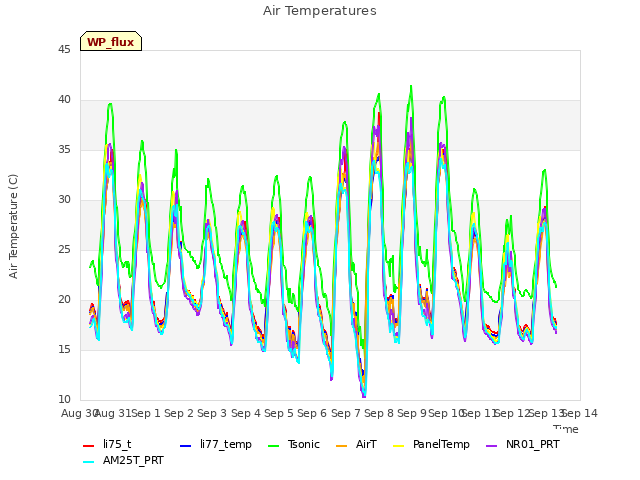
Task: Click the Sep 8 x-axis tick label
Action: [379, 413]
